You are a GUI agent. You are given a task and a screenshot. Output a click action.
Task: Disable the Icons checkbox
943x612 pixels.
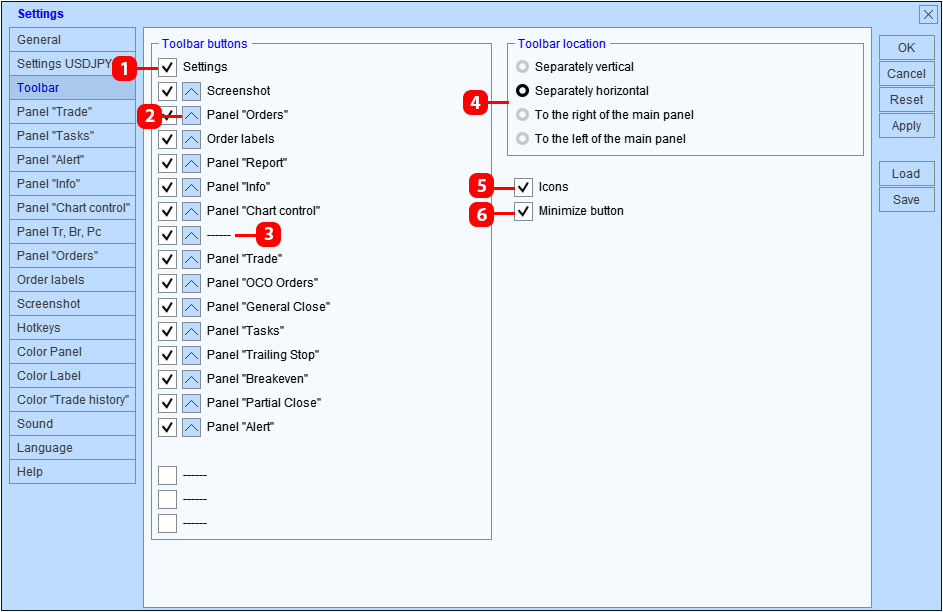click(x=523, y=187)
